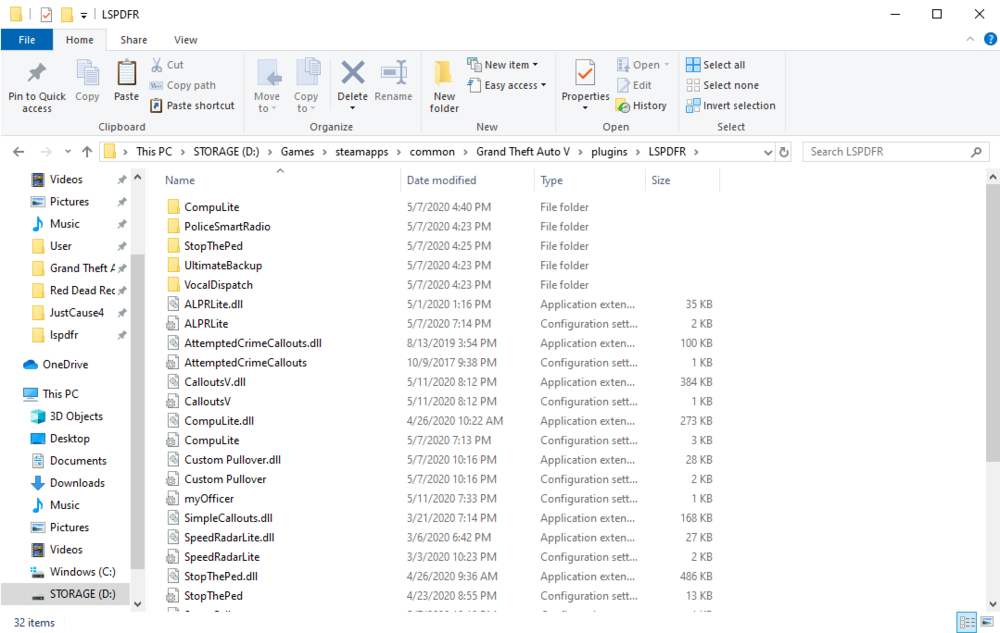Click navigation pane scrollbar down arrow
Image resolution: width=1000 pixels, height=633 pixels.
[x=138, y=604]
